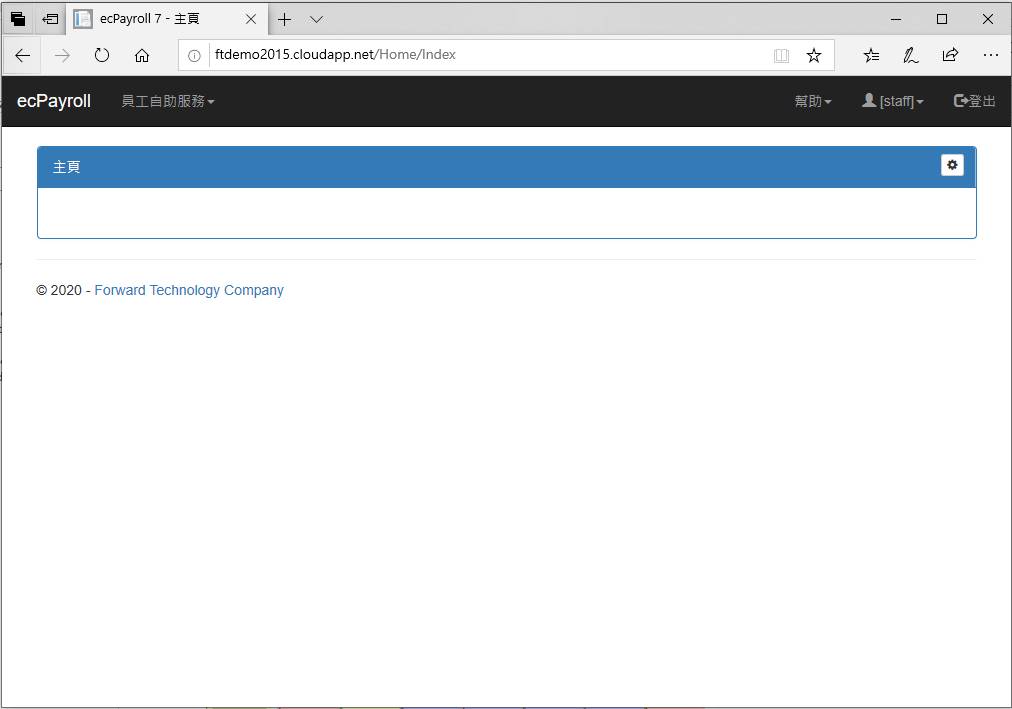Click the address bar URL field
Image resolution: width=1012 pixels, height=709 pixels.
(x=480, y=55)
